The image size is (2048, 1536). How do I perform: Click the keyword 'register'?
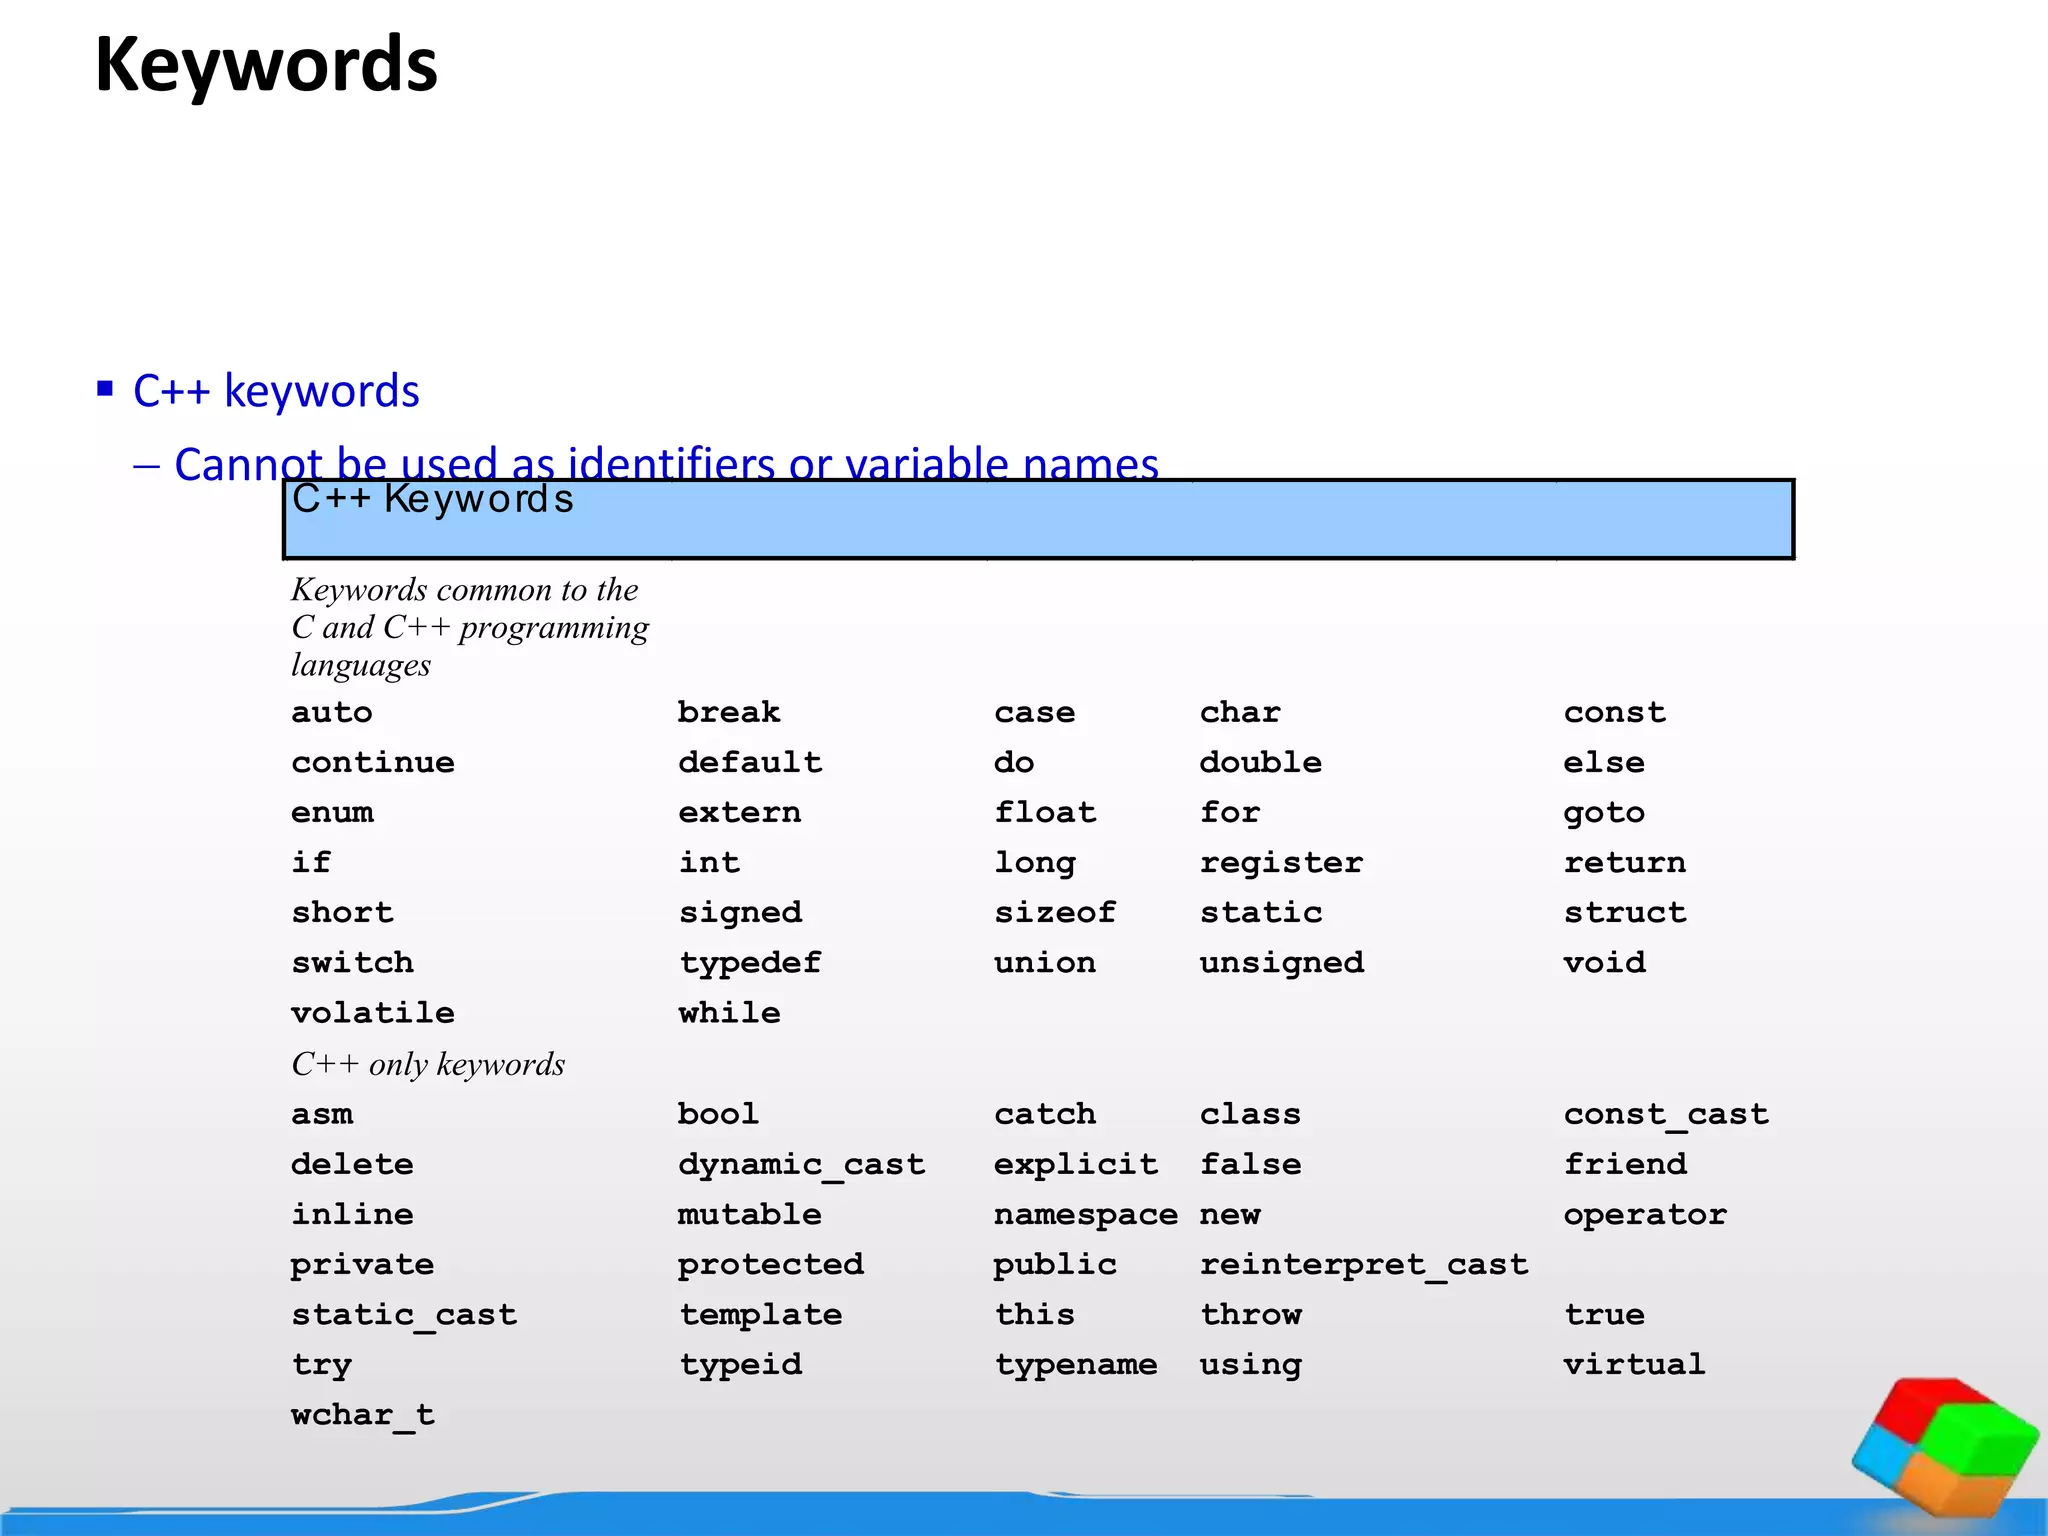click(x=1281, y=864)
